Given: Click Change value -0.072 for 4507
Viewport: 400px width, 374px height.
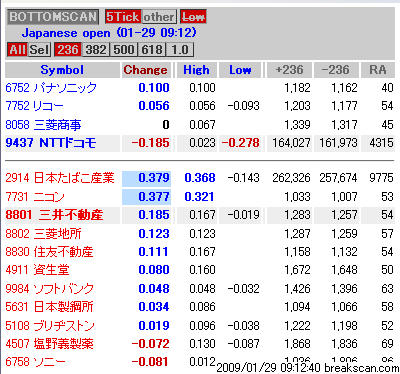Looking at the screenshot, I should click(x=150, y=344).
